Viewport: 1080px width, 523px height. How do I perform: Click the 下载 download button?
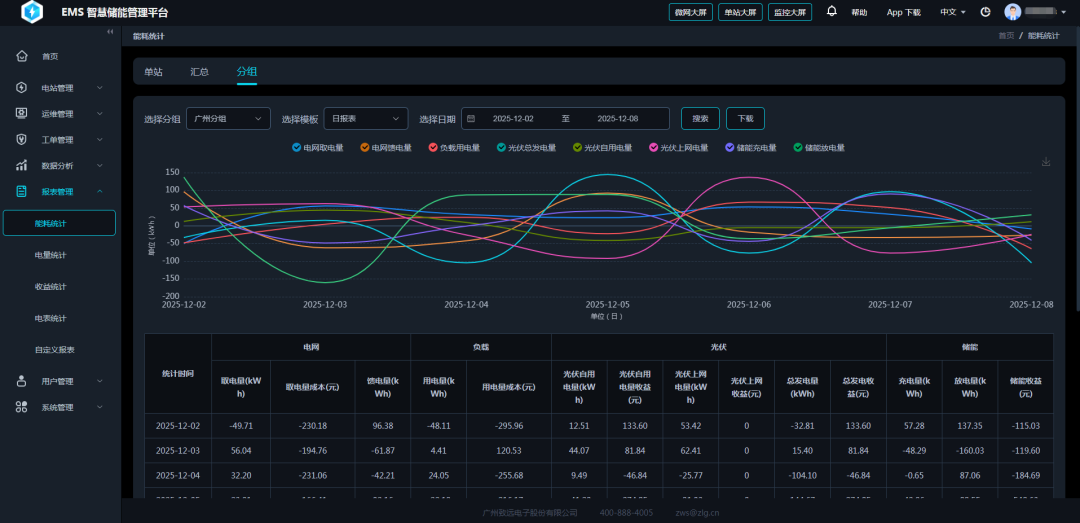[x=745, y=119]
